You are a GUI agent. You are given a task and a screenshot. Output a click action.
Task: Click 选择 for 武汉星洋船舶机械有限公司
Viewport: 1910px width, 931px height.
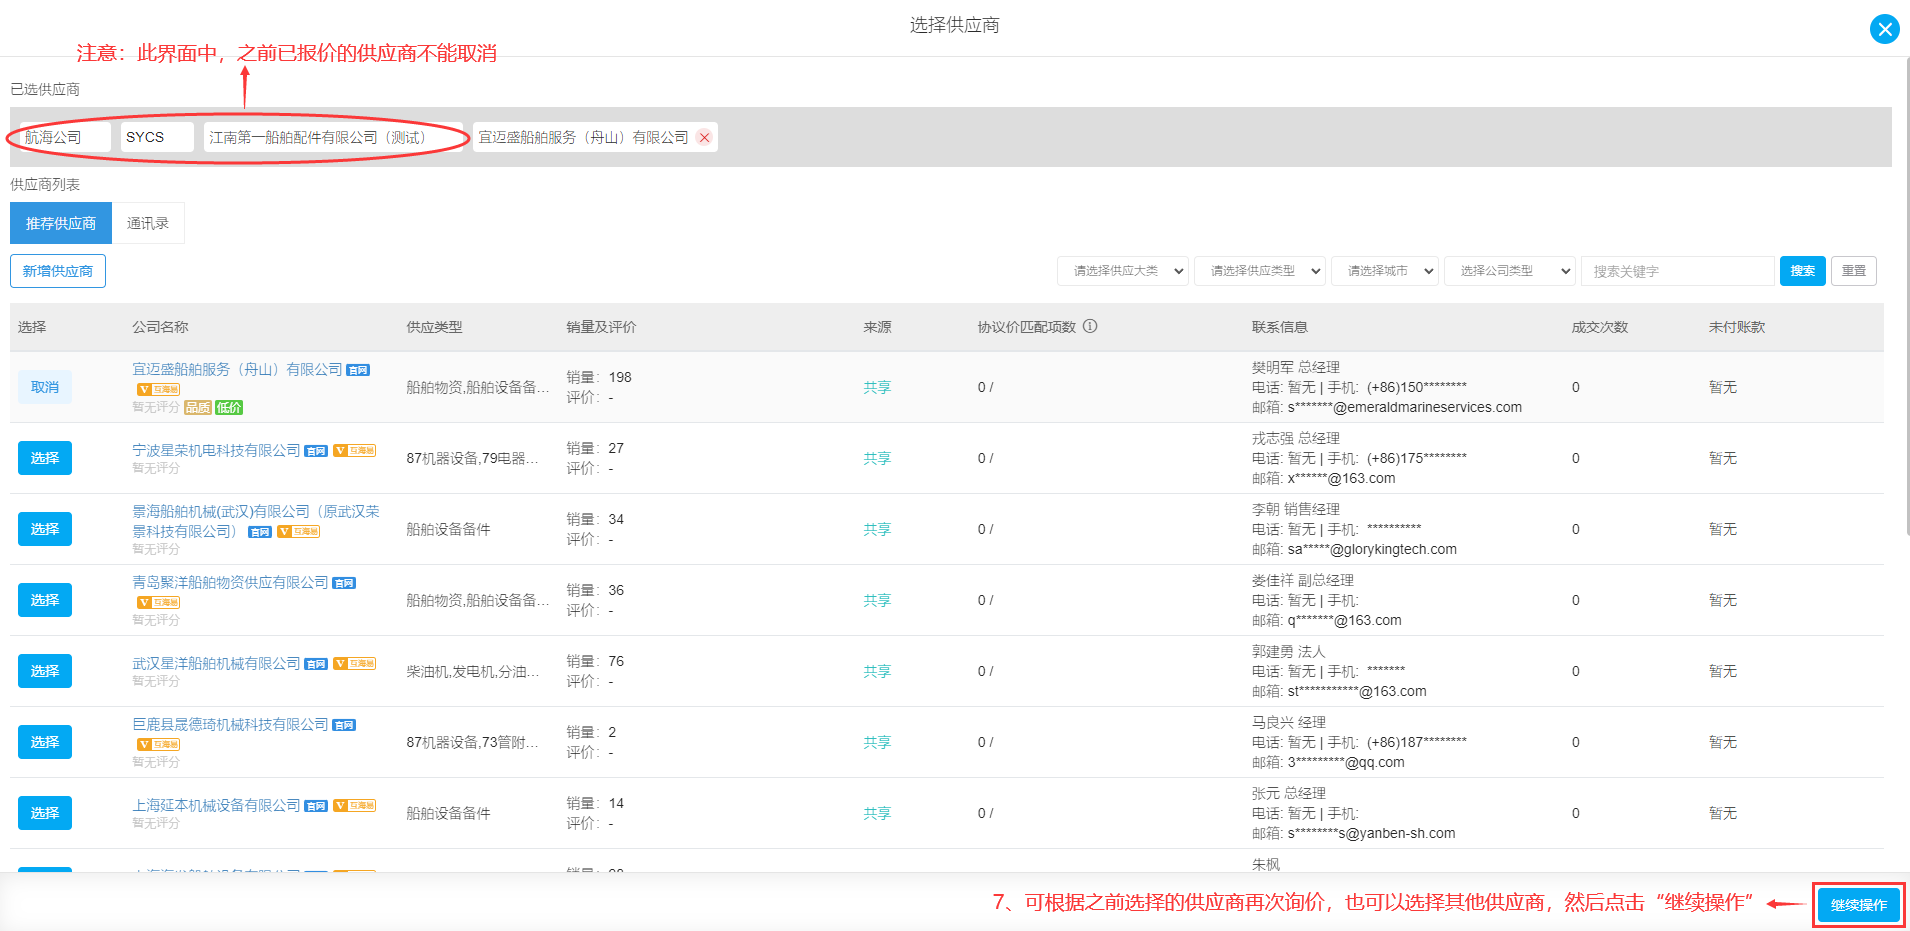[45, 671]
